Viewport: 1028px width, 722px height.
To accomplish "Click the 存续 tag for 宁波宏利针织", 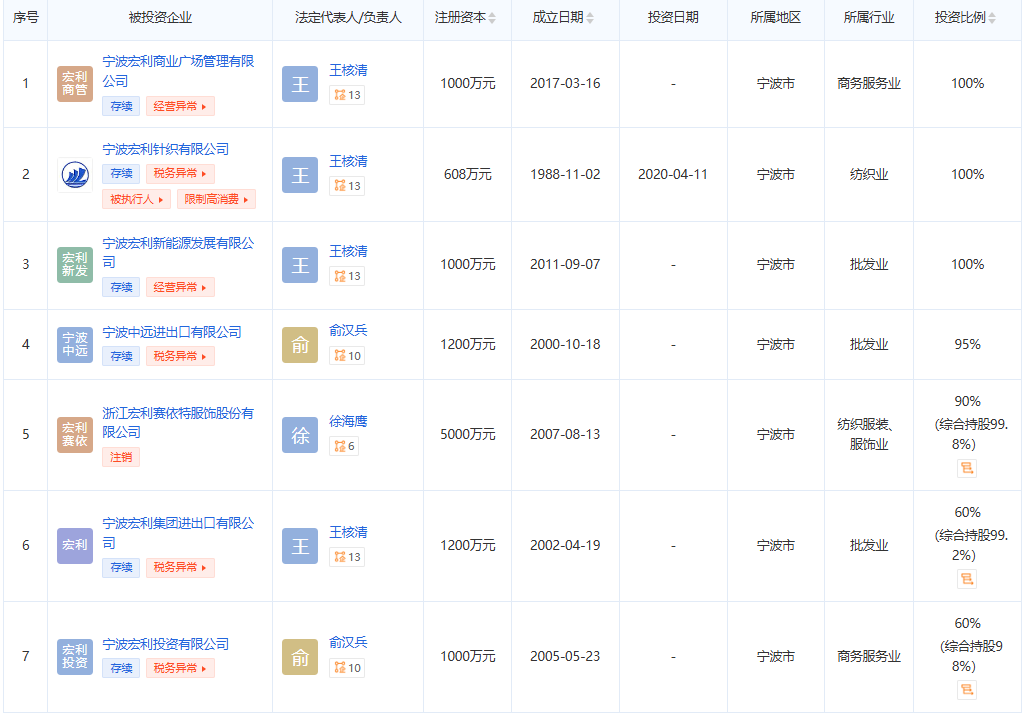I will 121,174.
